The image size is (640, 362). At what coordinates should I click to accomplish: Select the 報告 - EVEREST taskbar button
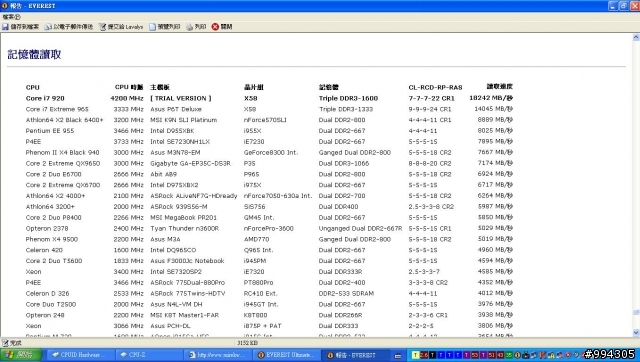tap(355, 355)
